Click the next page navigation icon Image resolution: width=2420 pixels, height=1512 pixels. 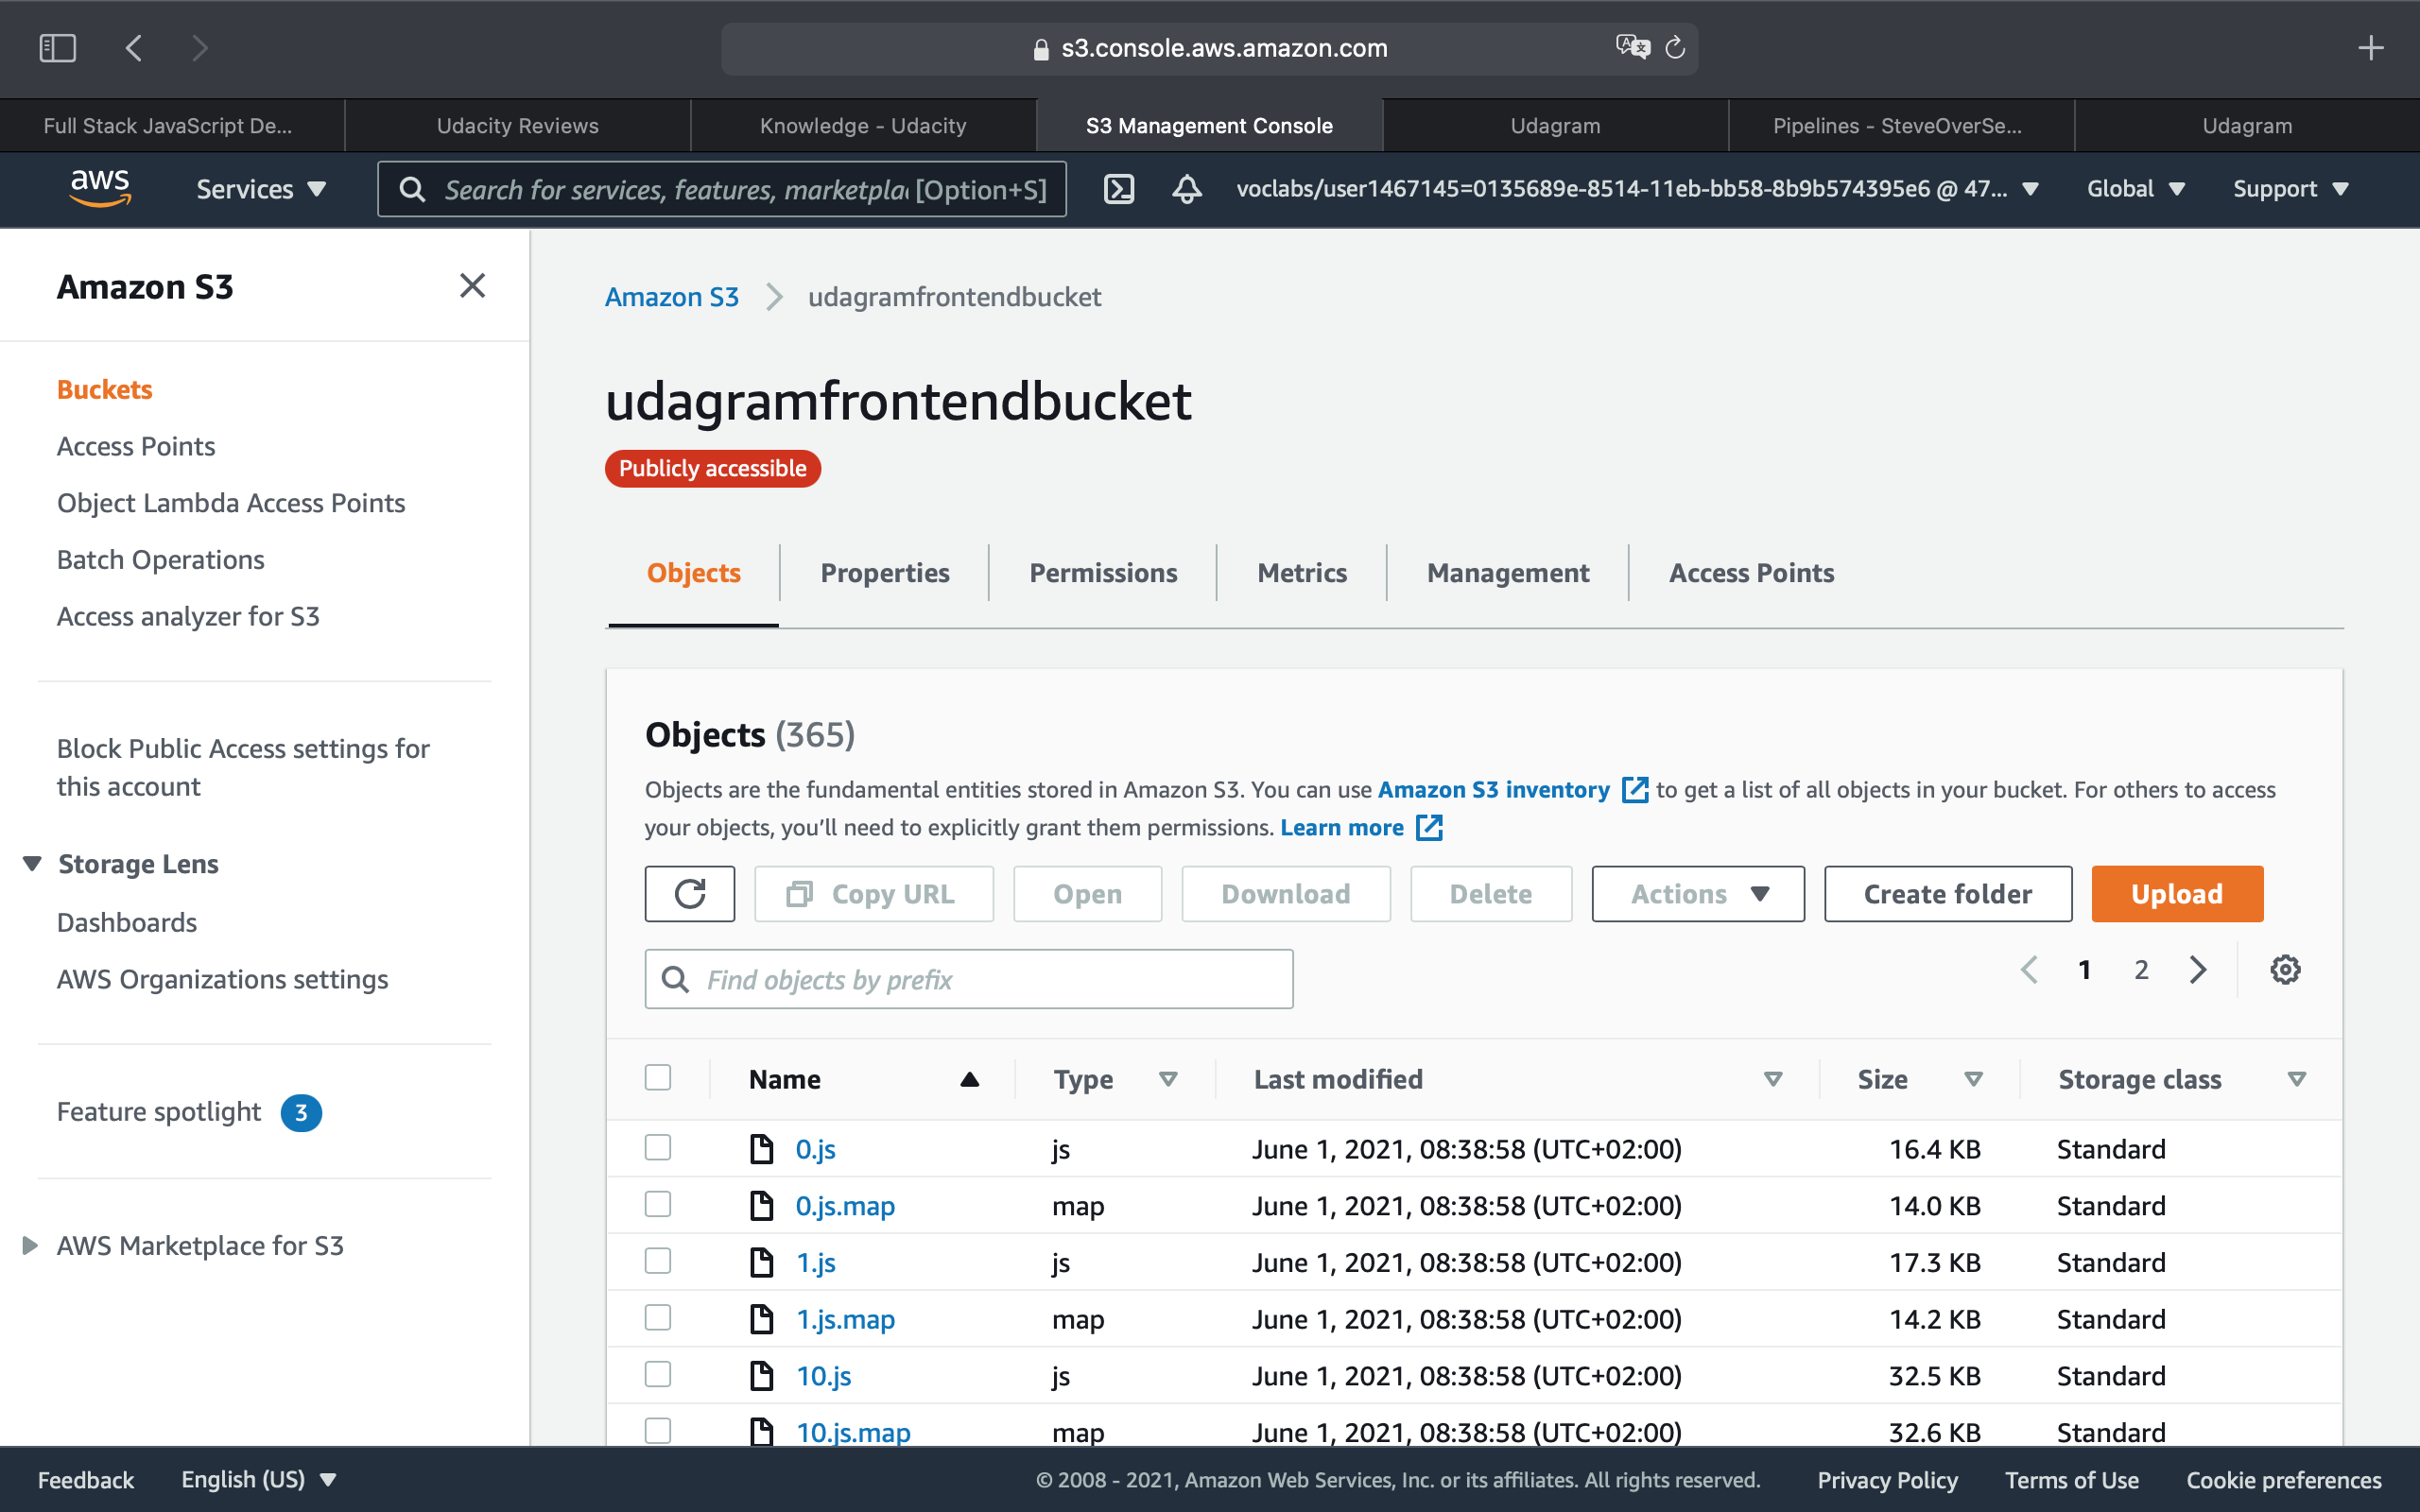point(2197,971)
